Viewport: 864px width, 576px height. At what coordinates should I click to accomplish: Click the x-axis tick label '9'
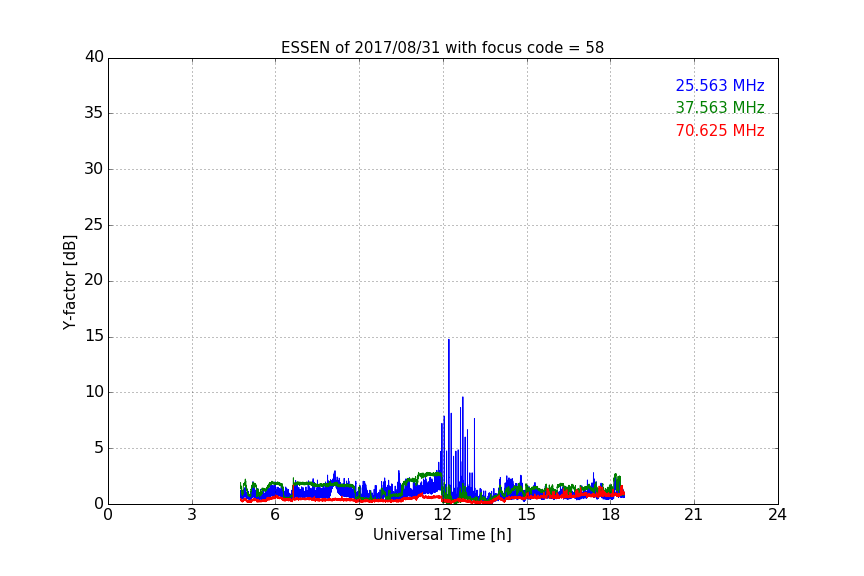pyautogui.click(x=359, y=515)
